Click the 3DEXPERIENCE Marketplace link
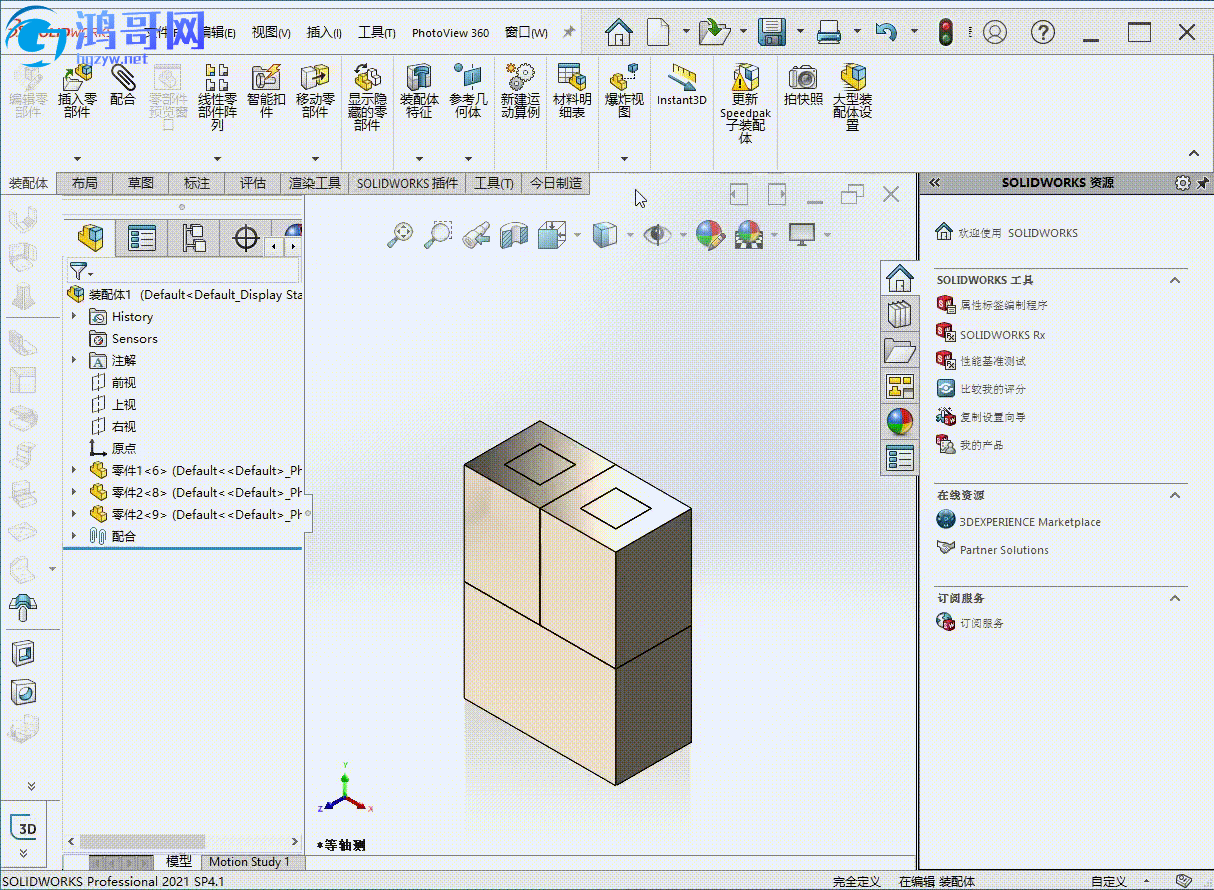1214x890 pixels. click(x=1030, y=522)
